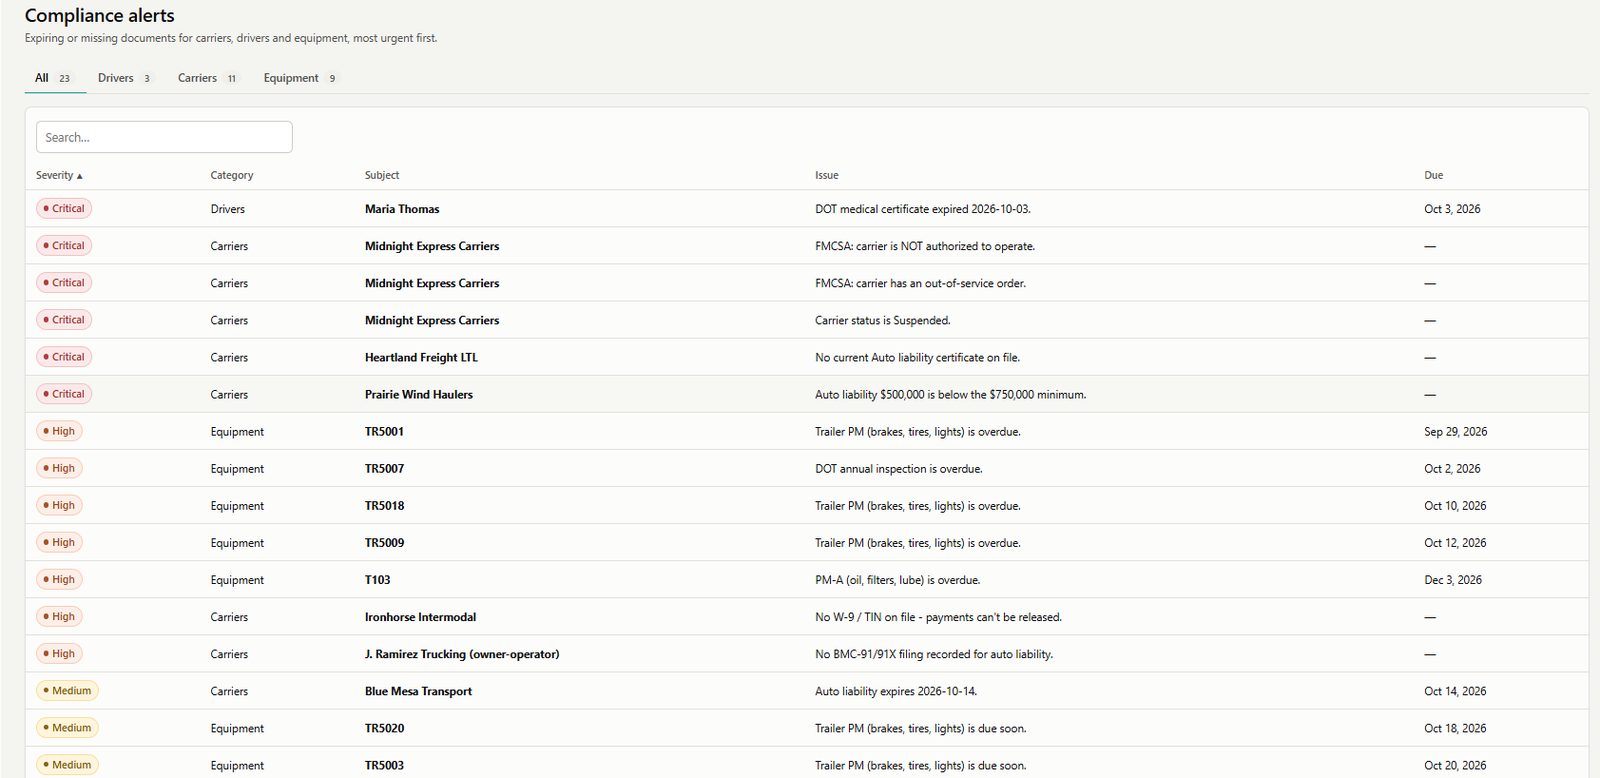Click the Critical badge for Maria Thomas
This screenshot has height=778, width=1600.
64,208
